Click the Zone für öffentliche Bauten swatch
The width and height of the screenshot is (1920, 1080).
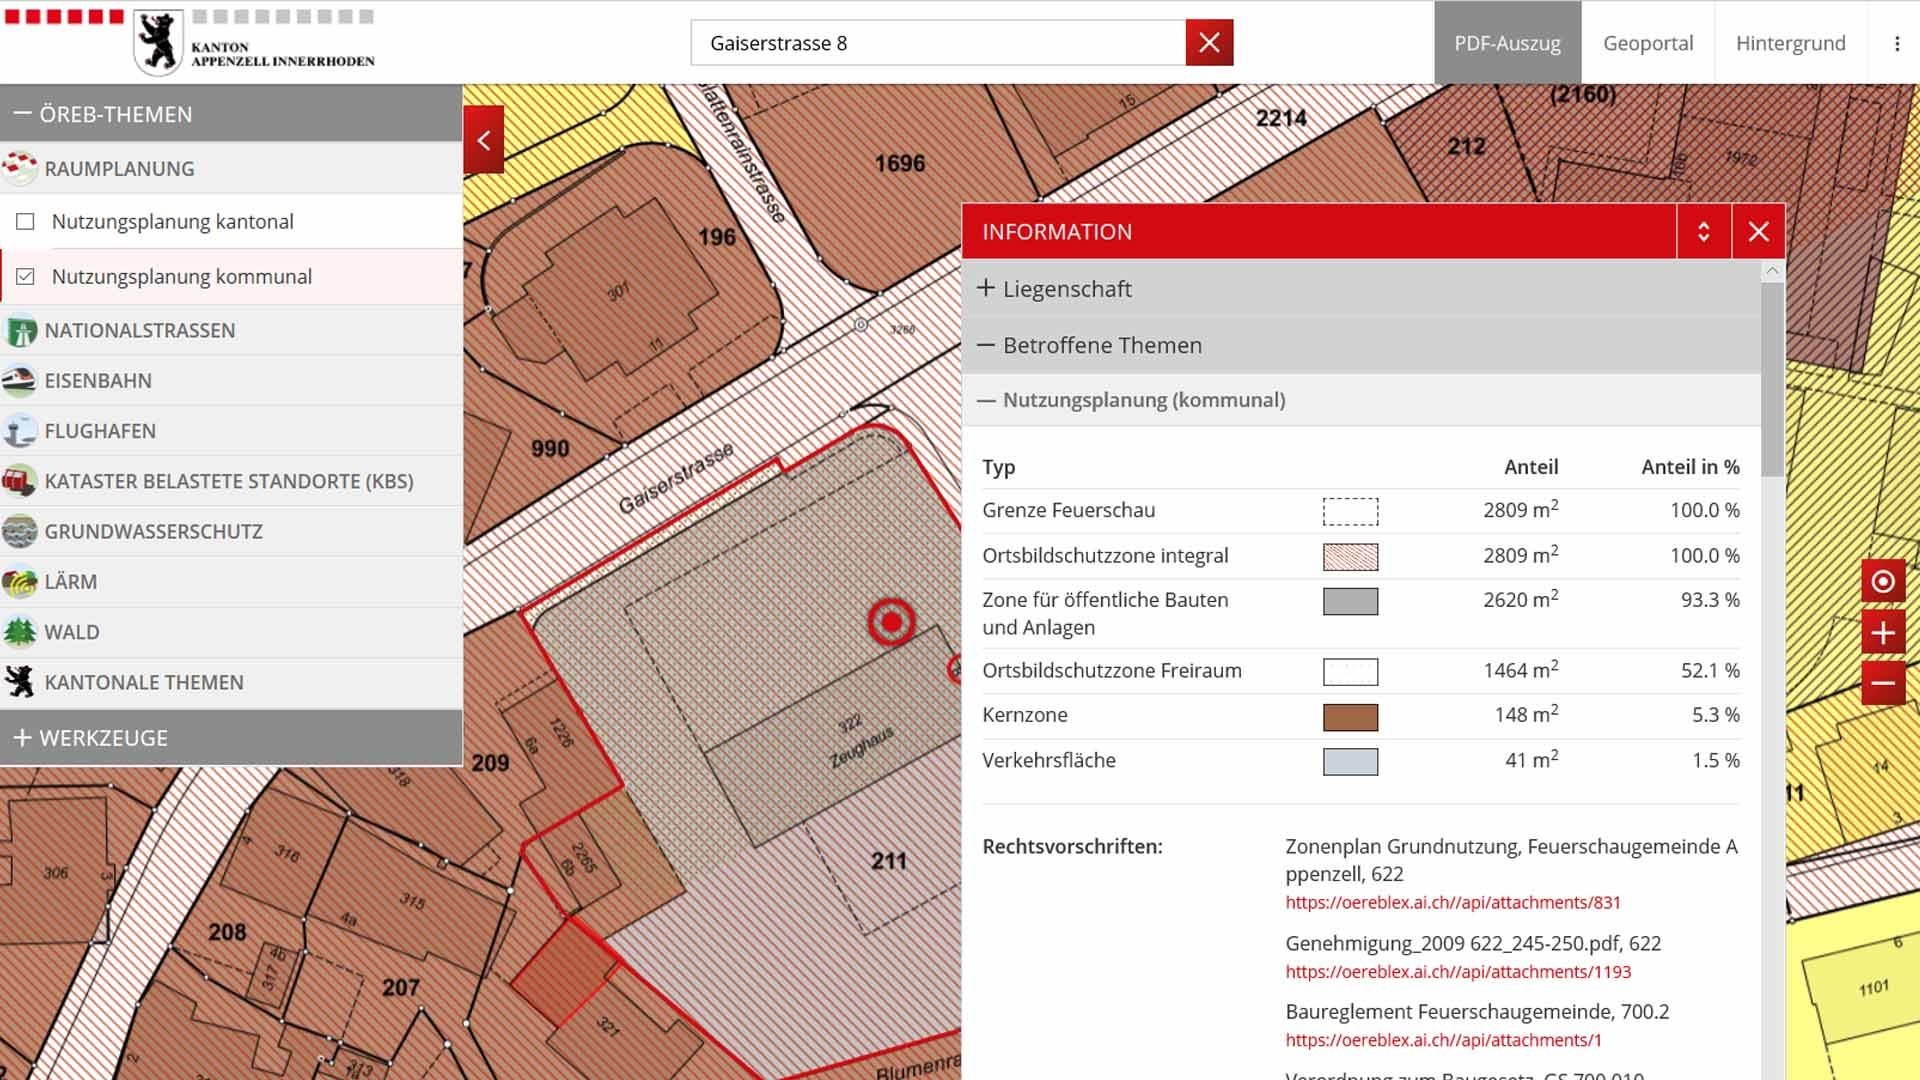click(x=1350, y=601)
